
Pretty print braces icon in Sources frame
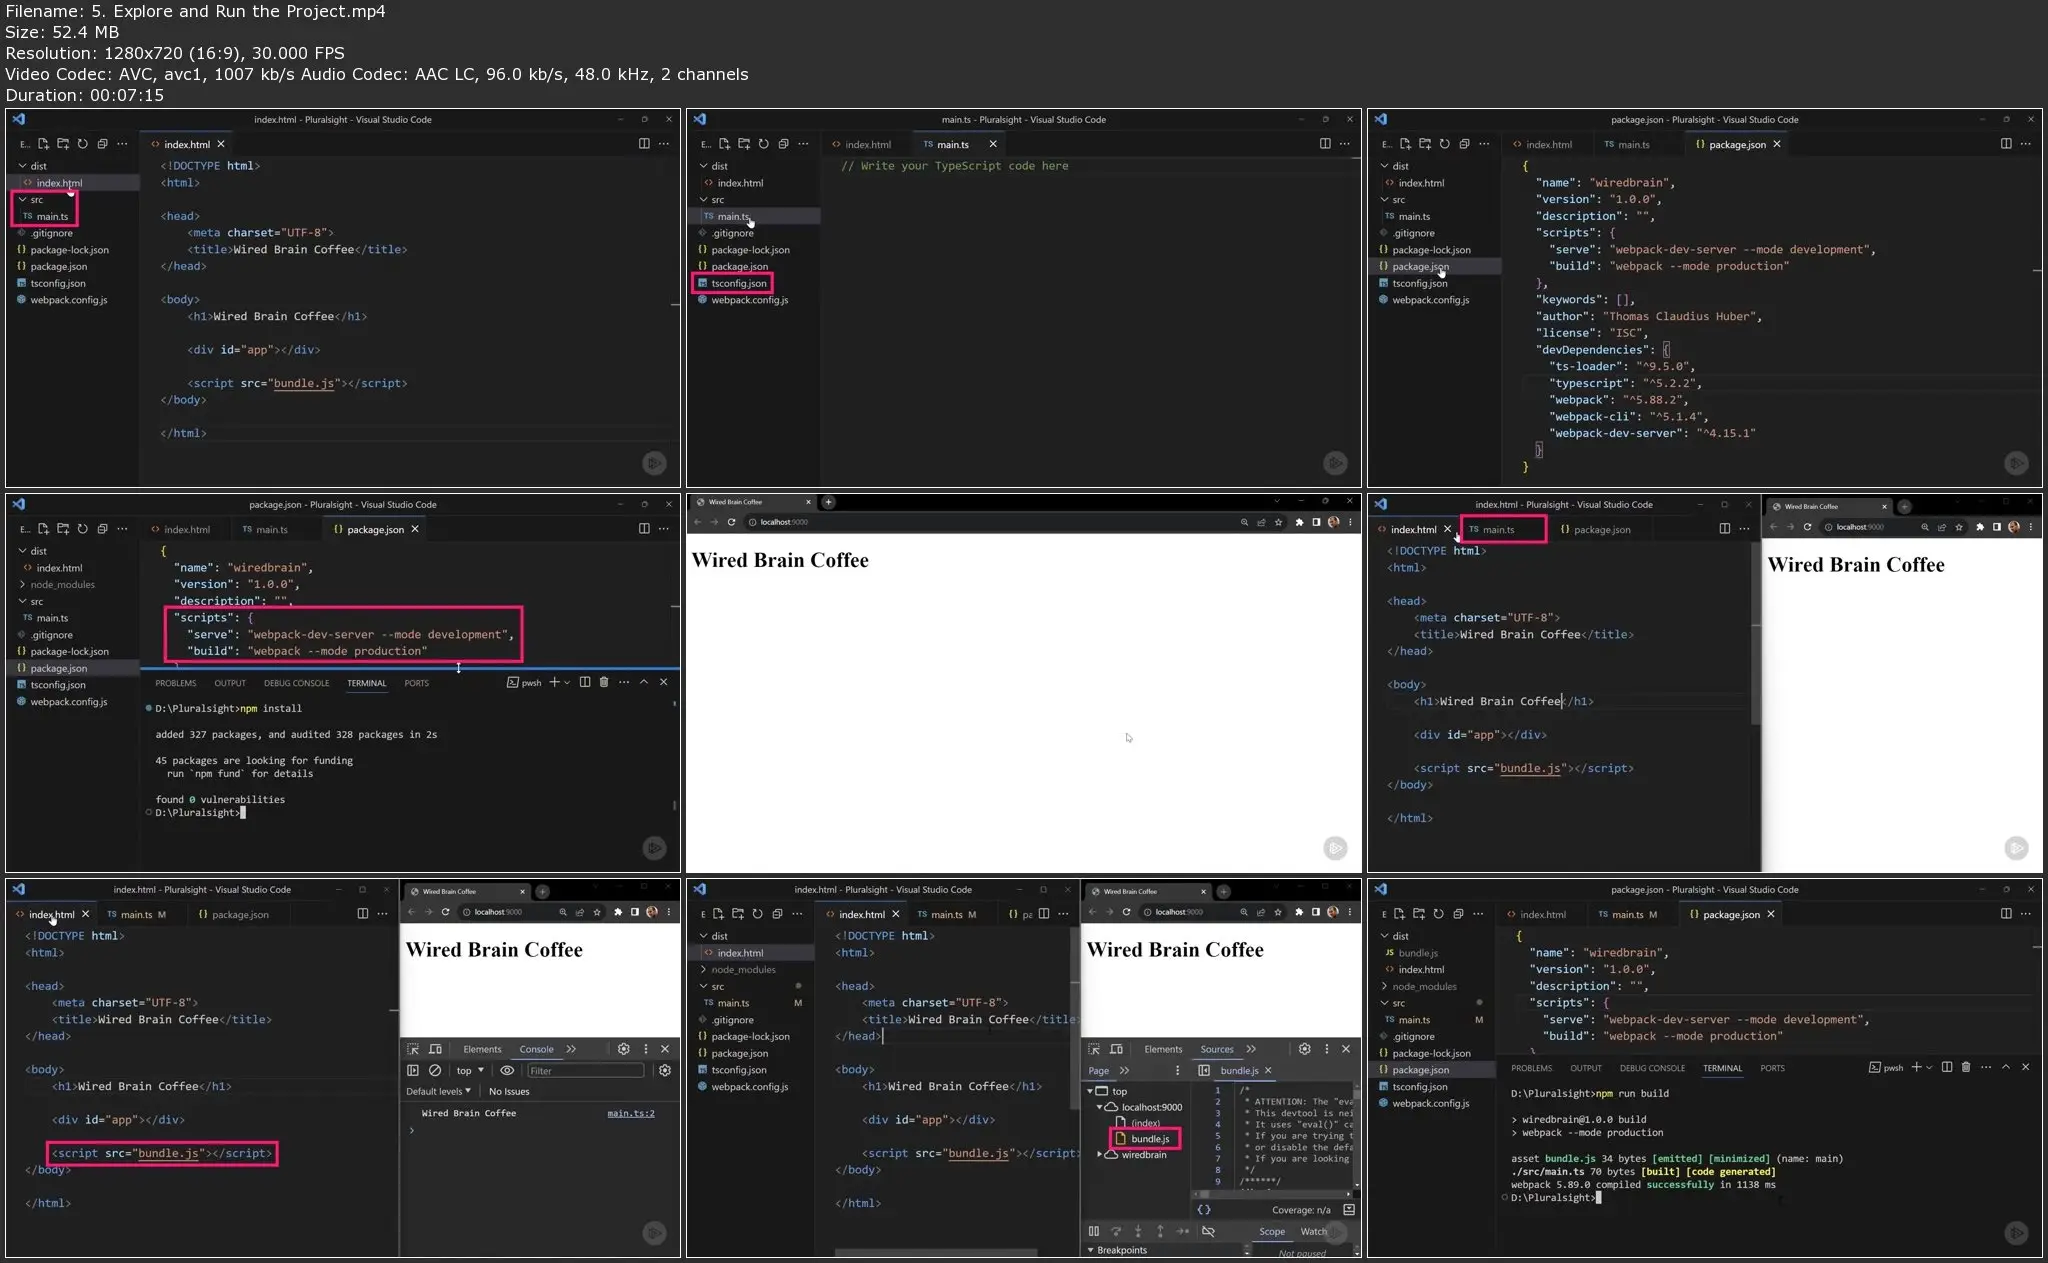coord(1204,1210)
